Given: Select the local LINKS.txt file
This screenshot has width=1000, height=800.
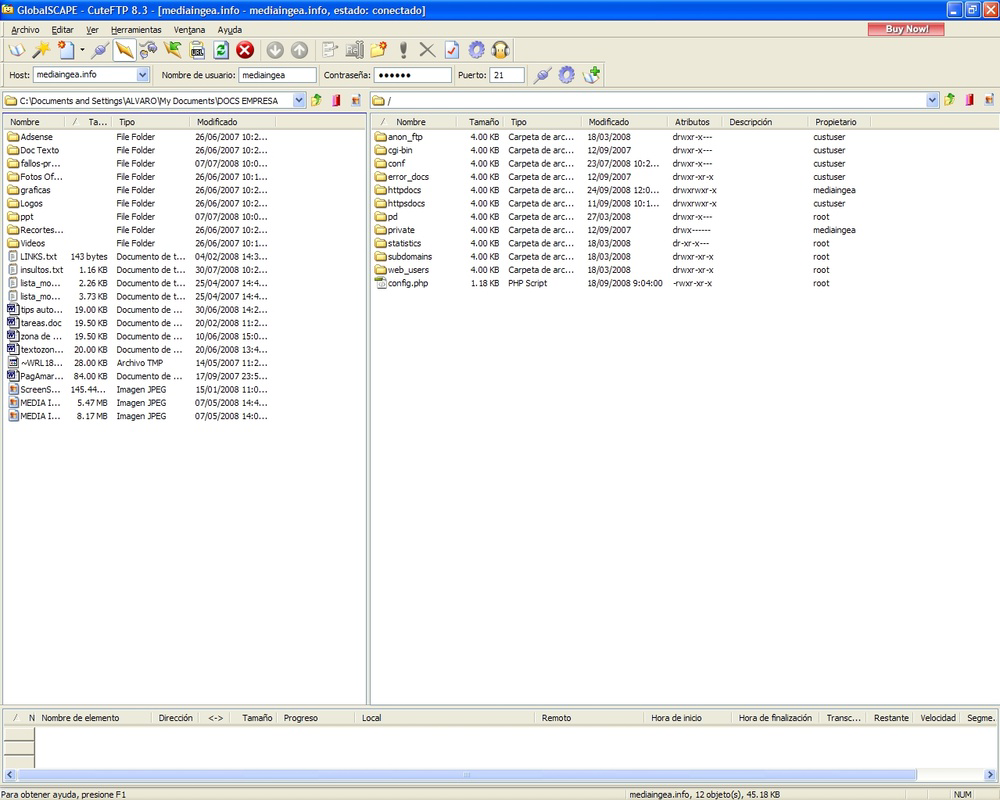Looking at the screenshot, I should coord(38,256).
